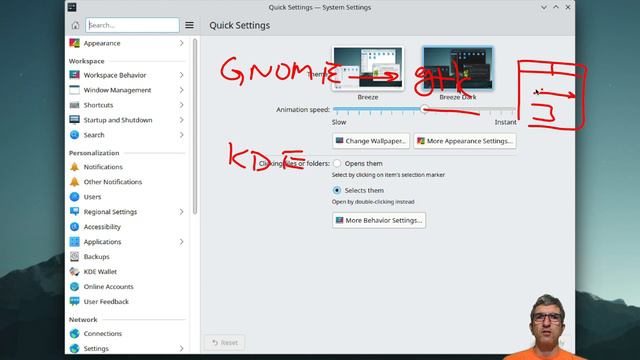Click the Applications grid icon

(74, 242)
